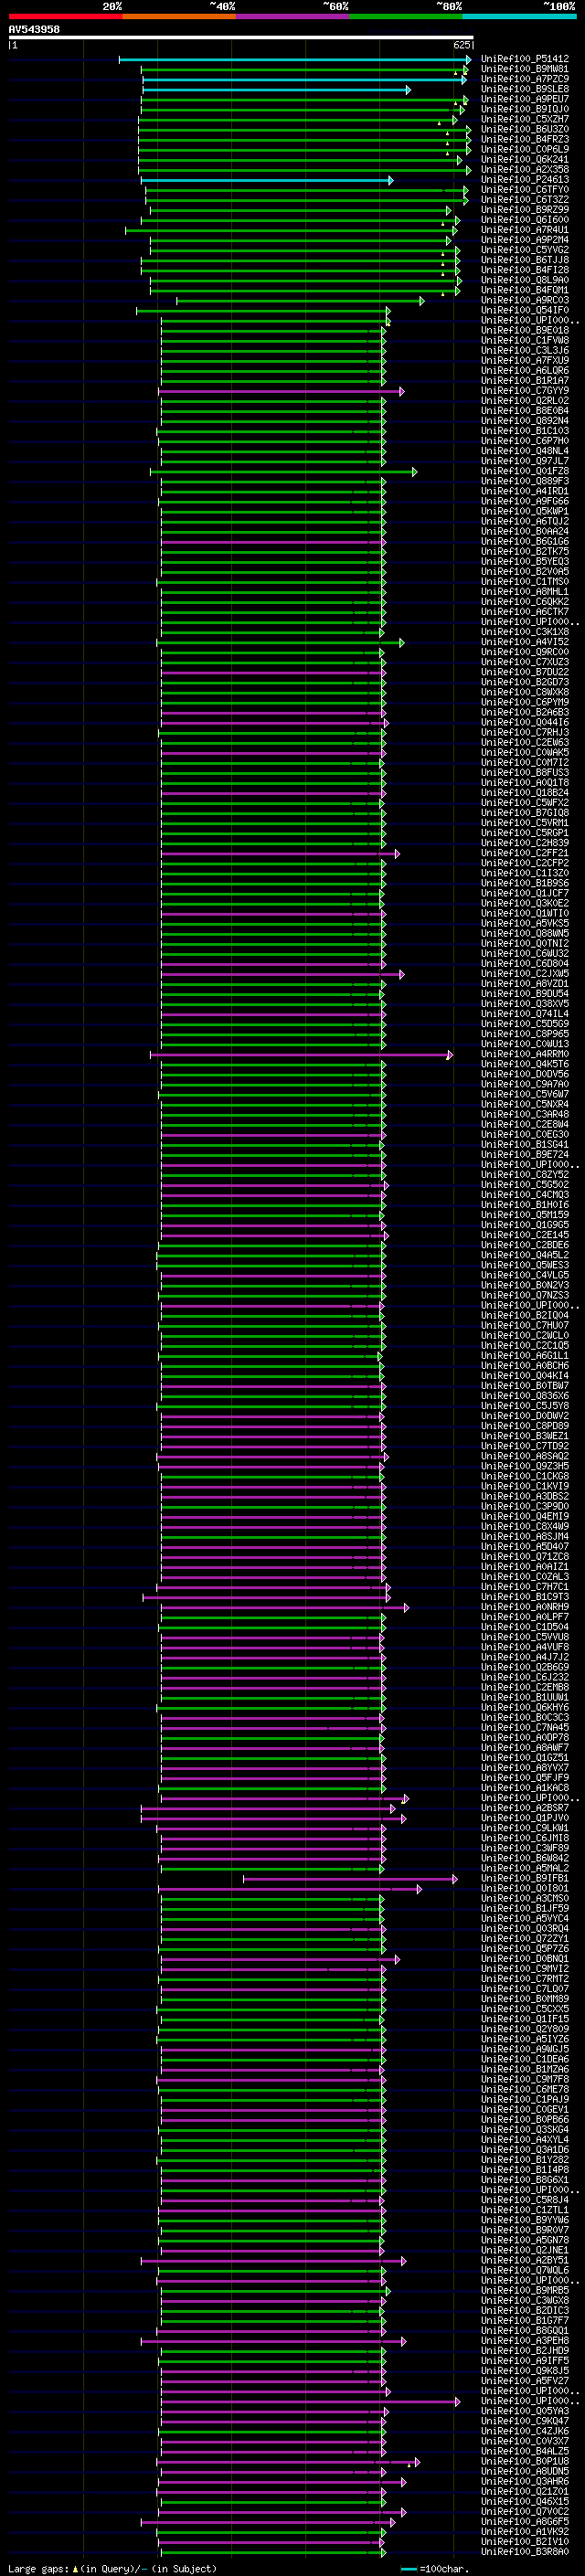Click the UniRef100_B9E724 label
Image resolution: width=585 pixels, height=2576 pixels.
pos(525,1156)
